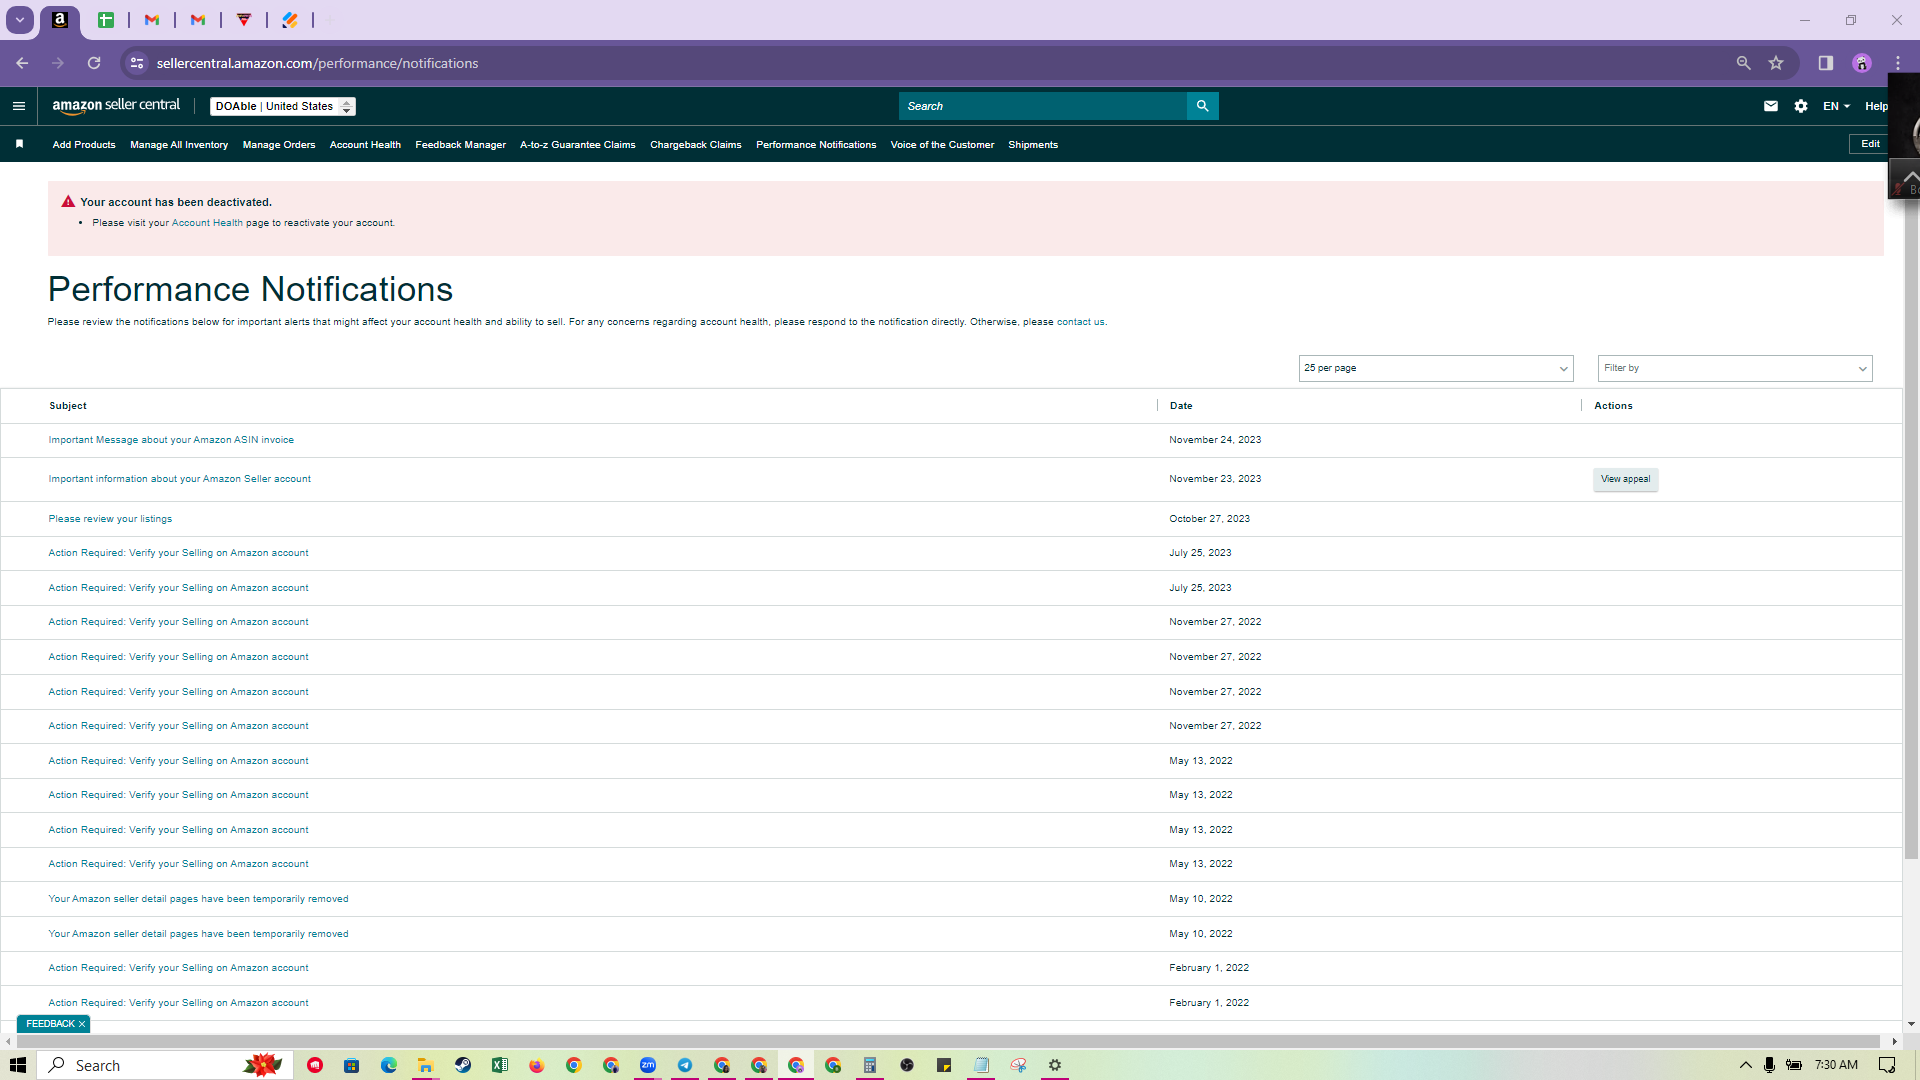The height and width of the screenshot is (1080, 1920).
Task: Click the Windows taskbar Search box
Action: [x=165, y=1065]
